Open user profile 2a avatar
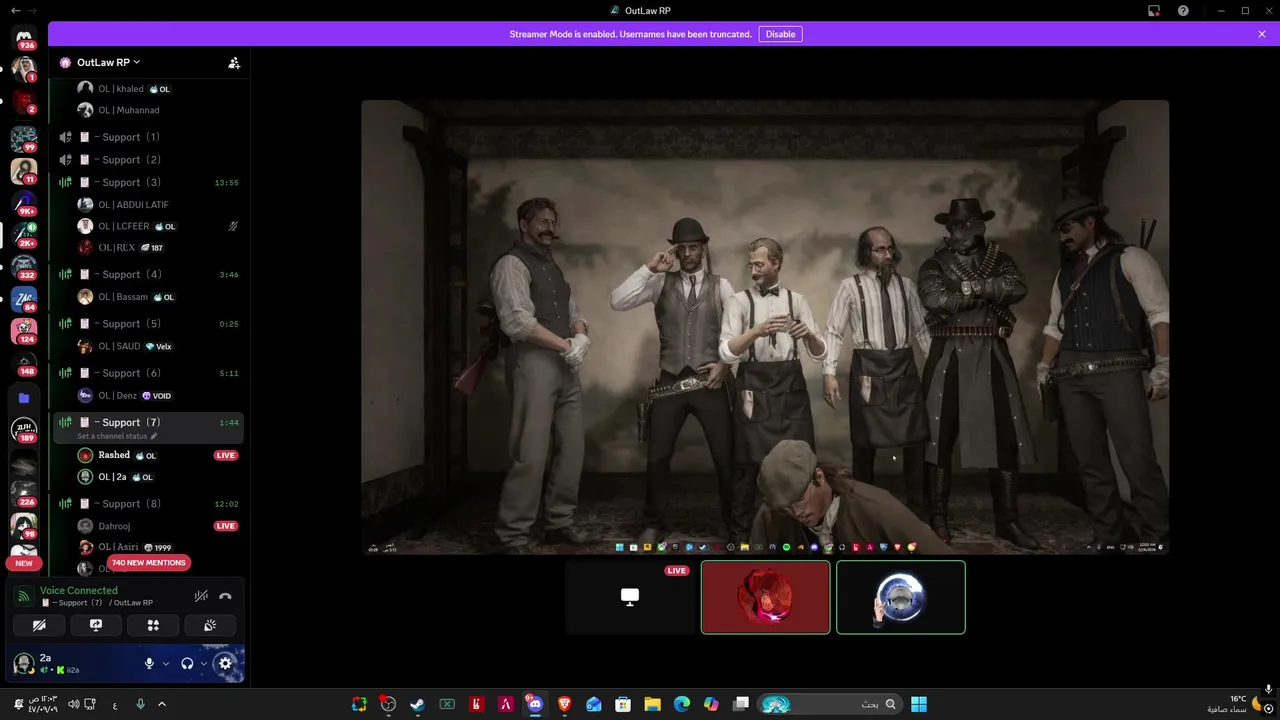Image resolution: width=1280 pixels, height=720 pixels. (x=24, y=663)
